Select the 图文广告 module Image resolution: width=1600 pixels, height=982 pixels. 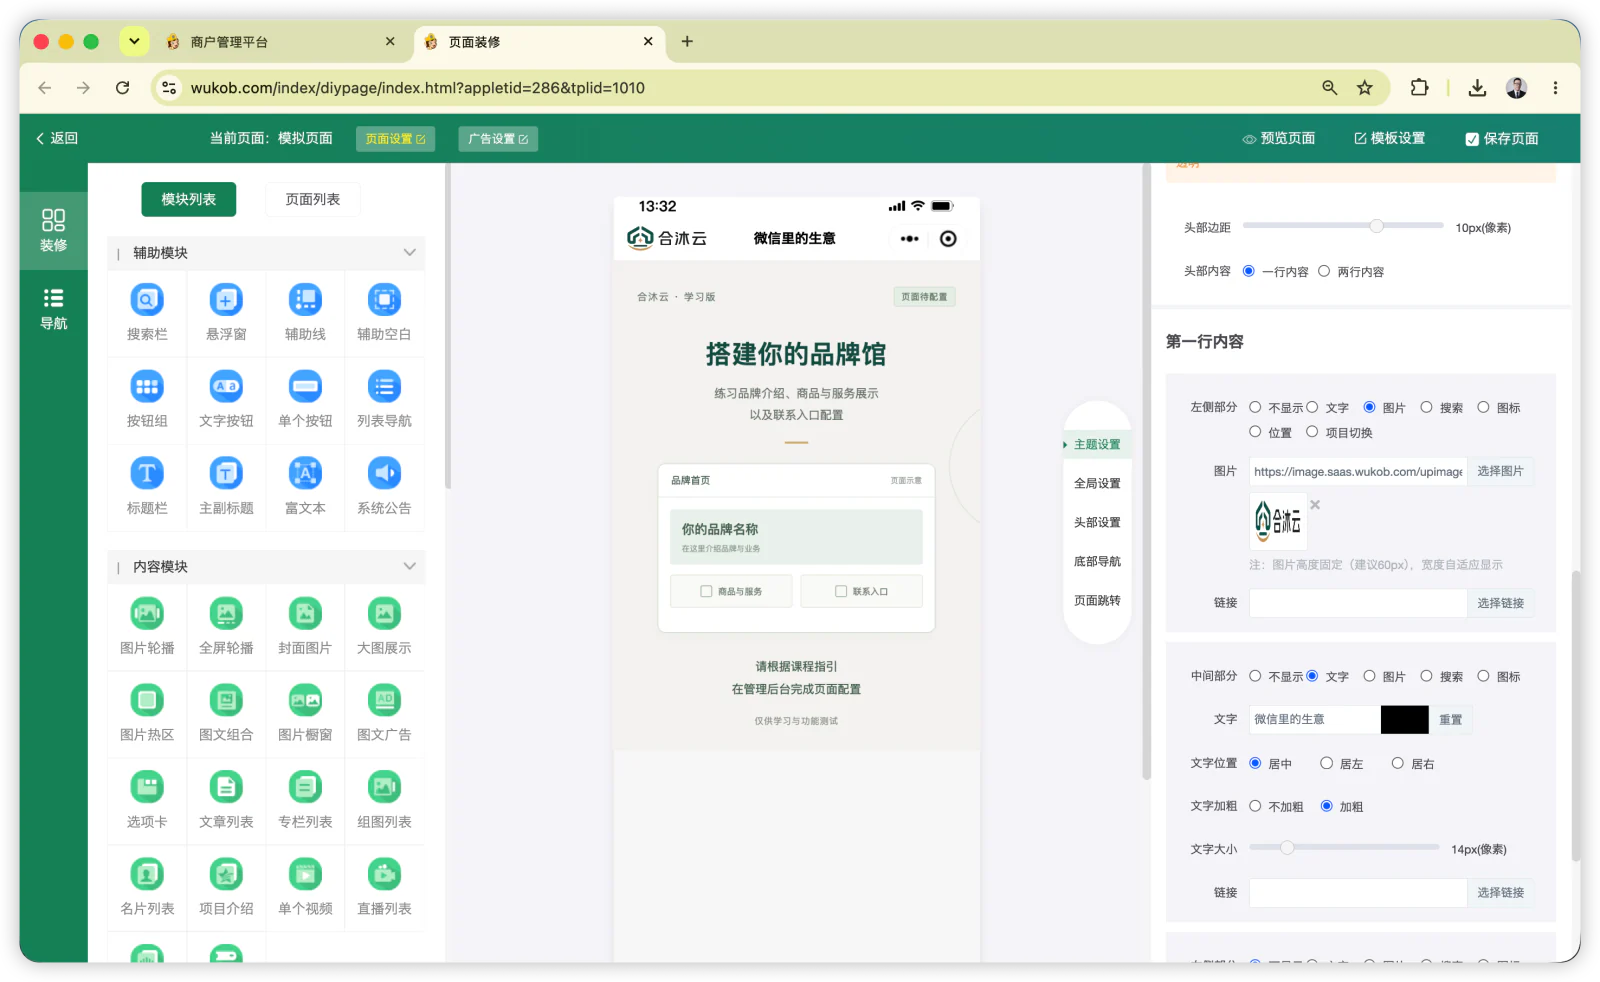tap(384, 714)
